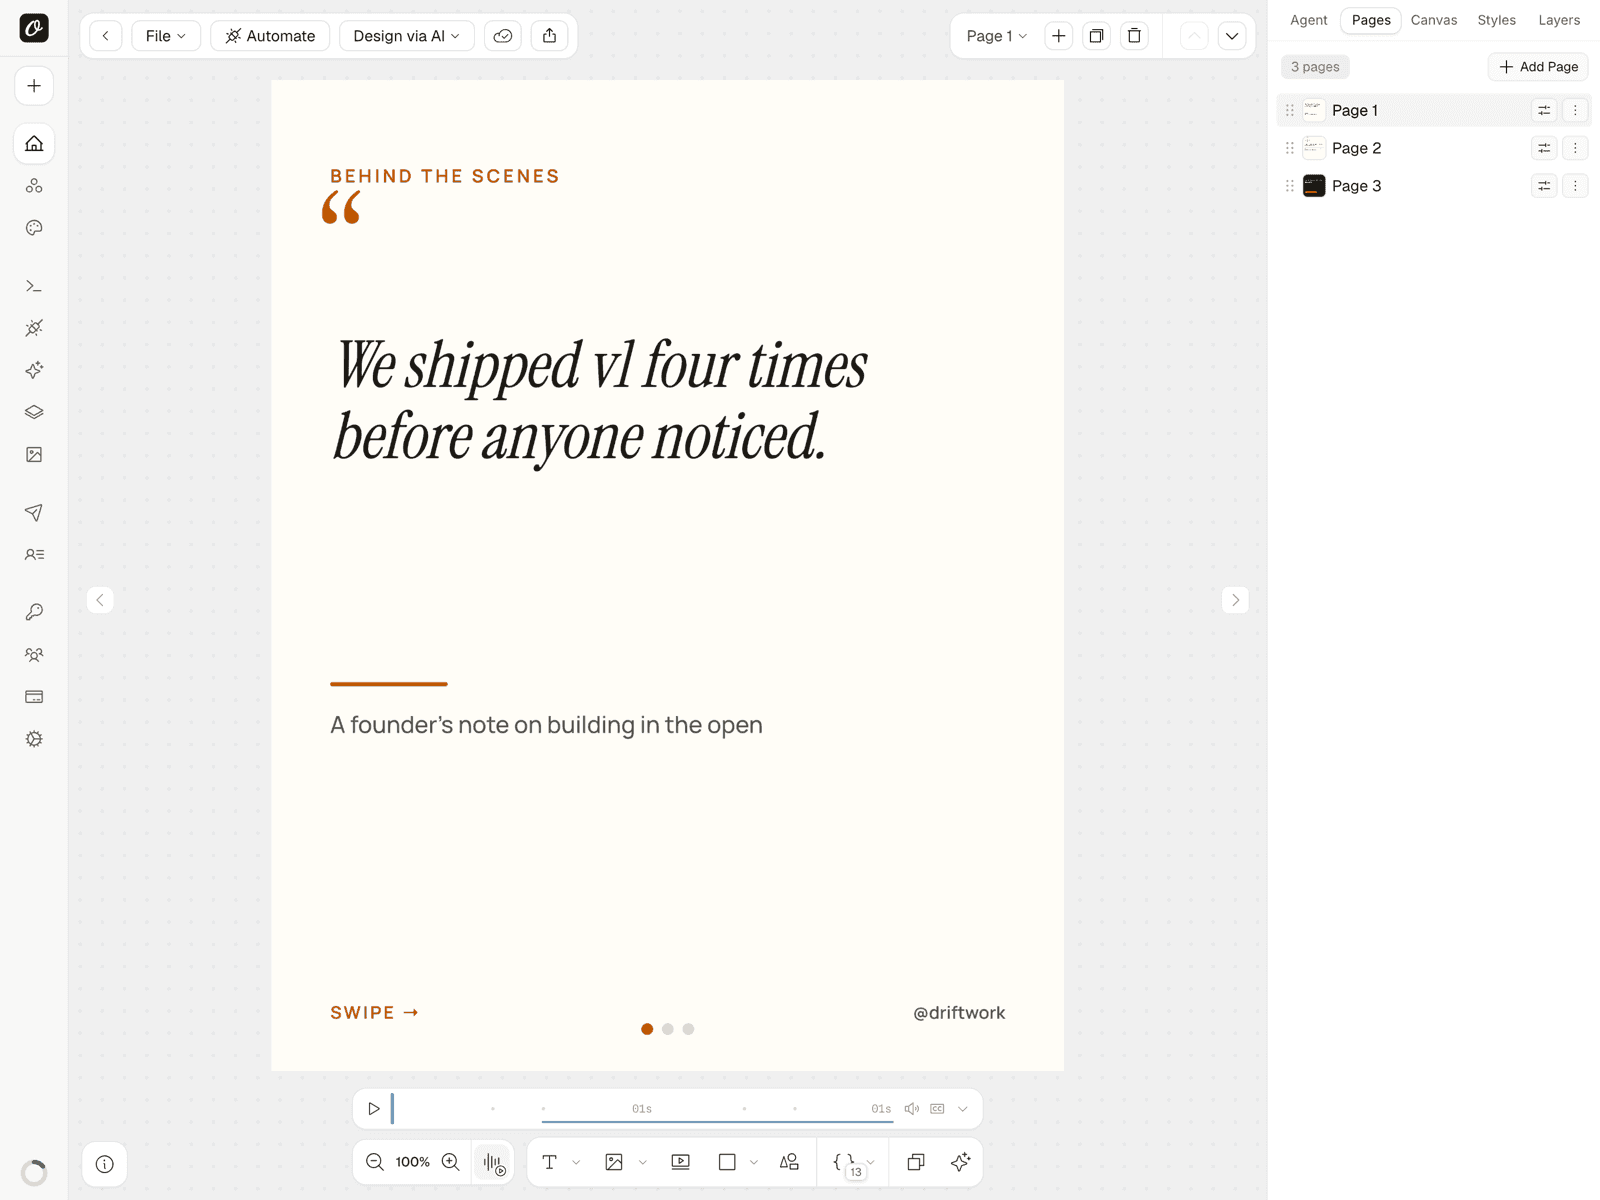The width and height of the screenshot is (1600, 1200).
Task: Open the Text tool dropdown arrow
Action: [576, 1163]
